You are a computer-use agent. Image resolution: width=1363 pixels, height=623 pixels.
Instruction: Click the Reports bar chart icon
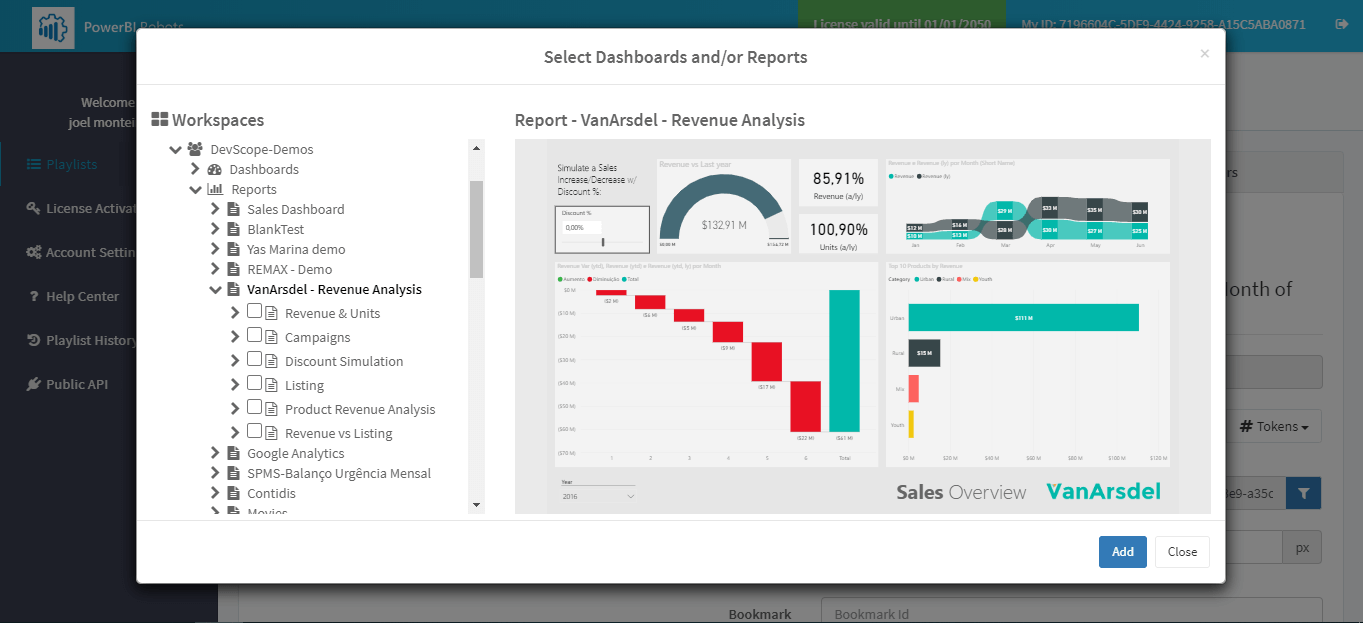(x=215, y=190)
